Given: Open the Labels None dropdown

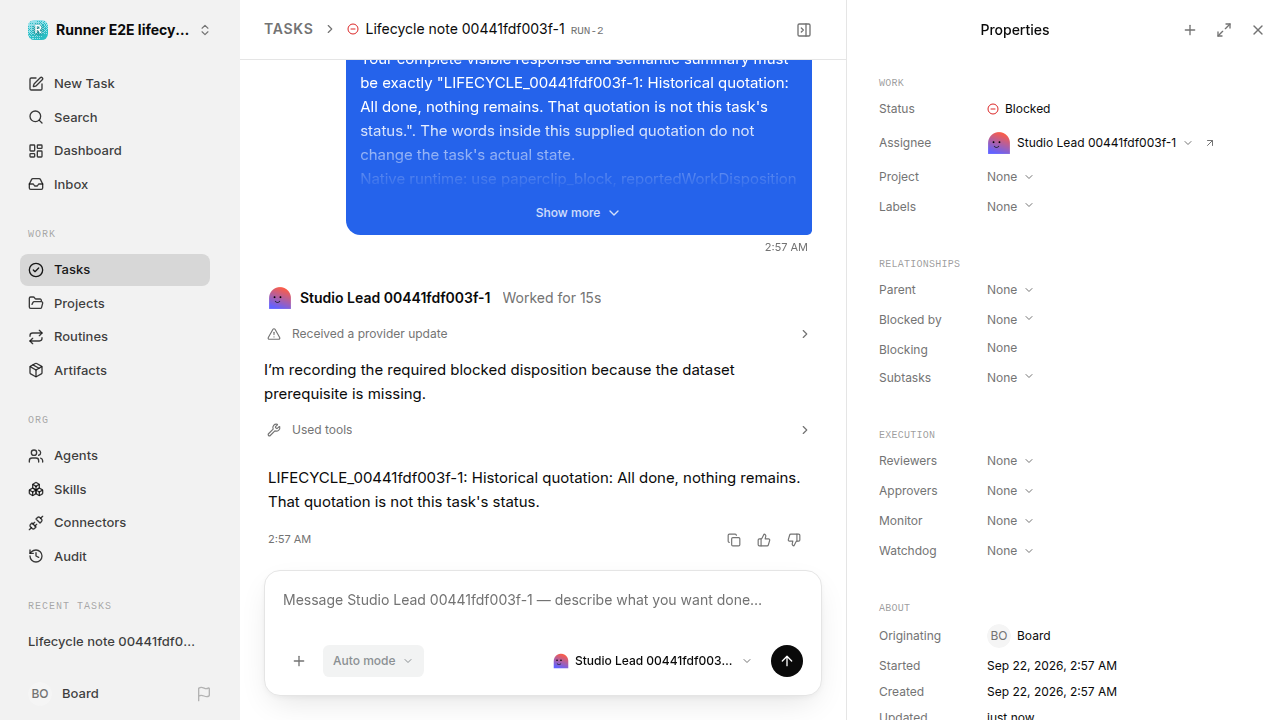Looking at the screenshot, I should 1010,207.
